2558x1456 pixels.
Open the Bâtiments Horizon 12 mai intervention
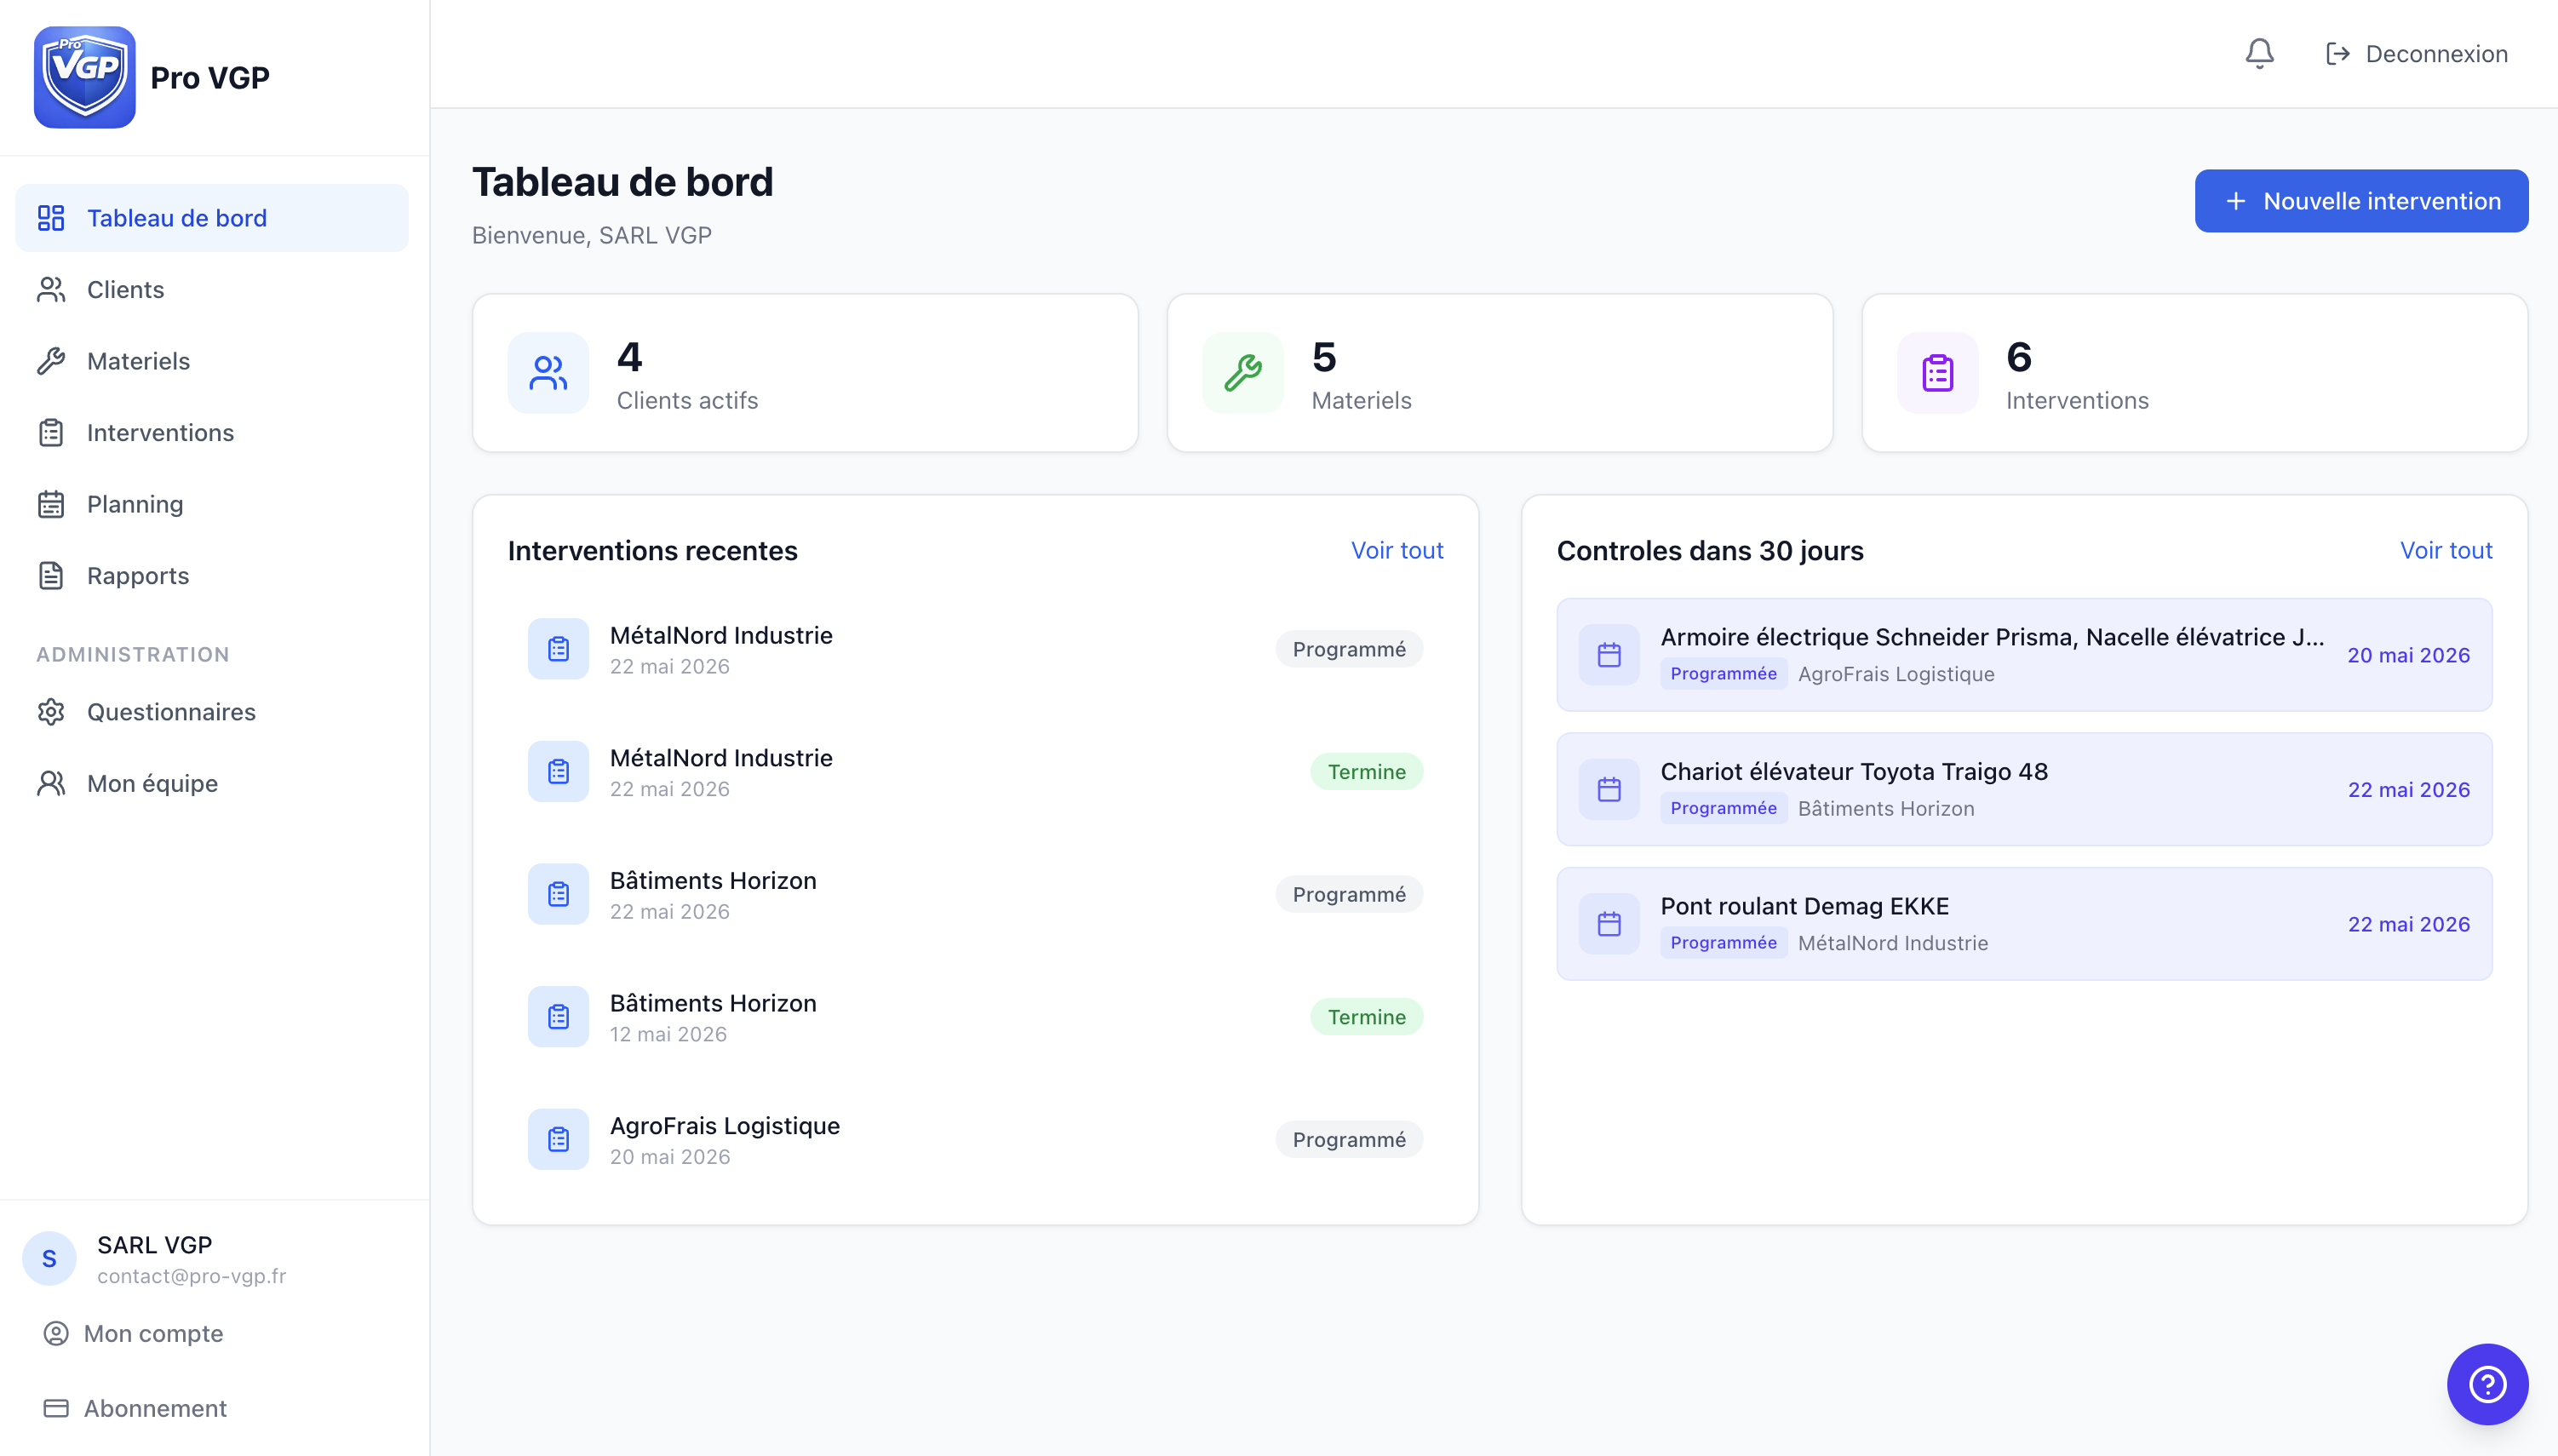[x=975, y=1017]
